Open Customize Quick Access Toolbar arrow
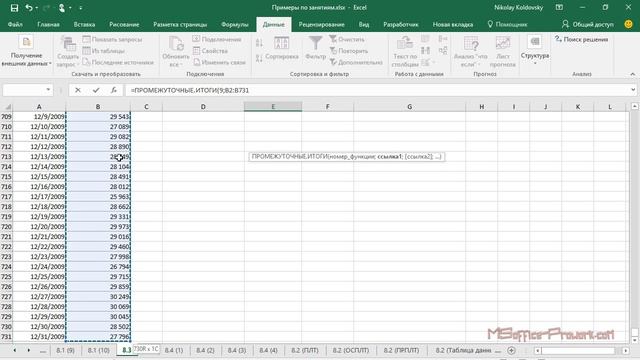The height and width of the screenshot is (360, 640). 80,8
